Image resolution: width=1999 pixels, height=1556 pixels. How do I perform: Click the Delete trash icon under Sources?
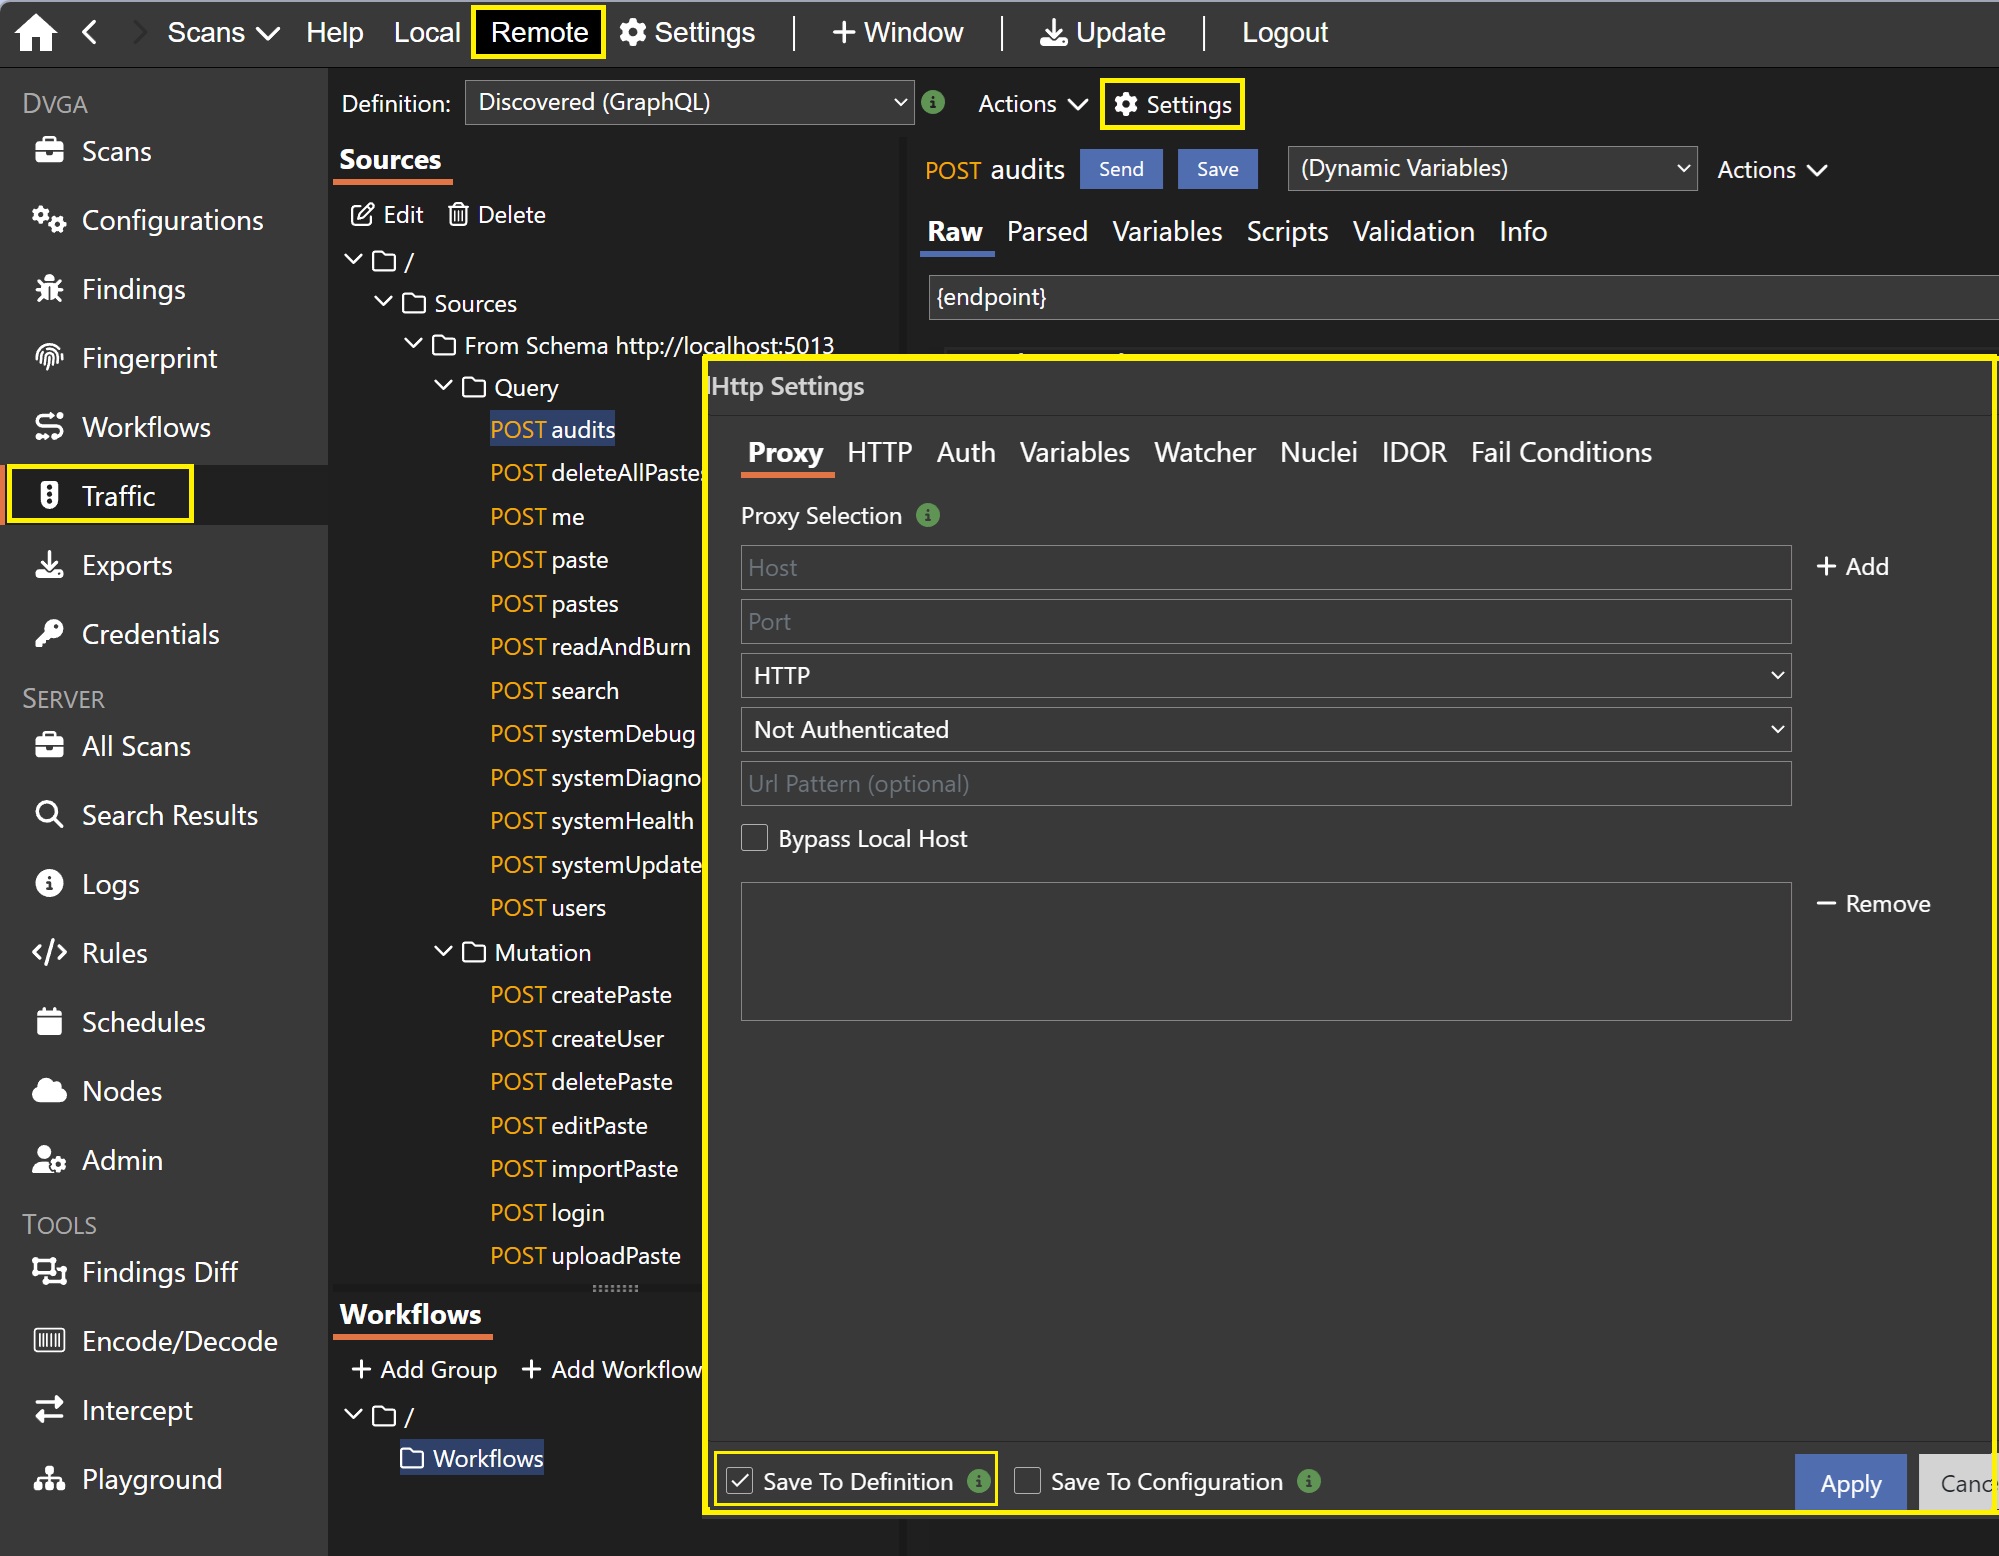pos(458,215)
